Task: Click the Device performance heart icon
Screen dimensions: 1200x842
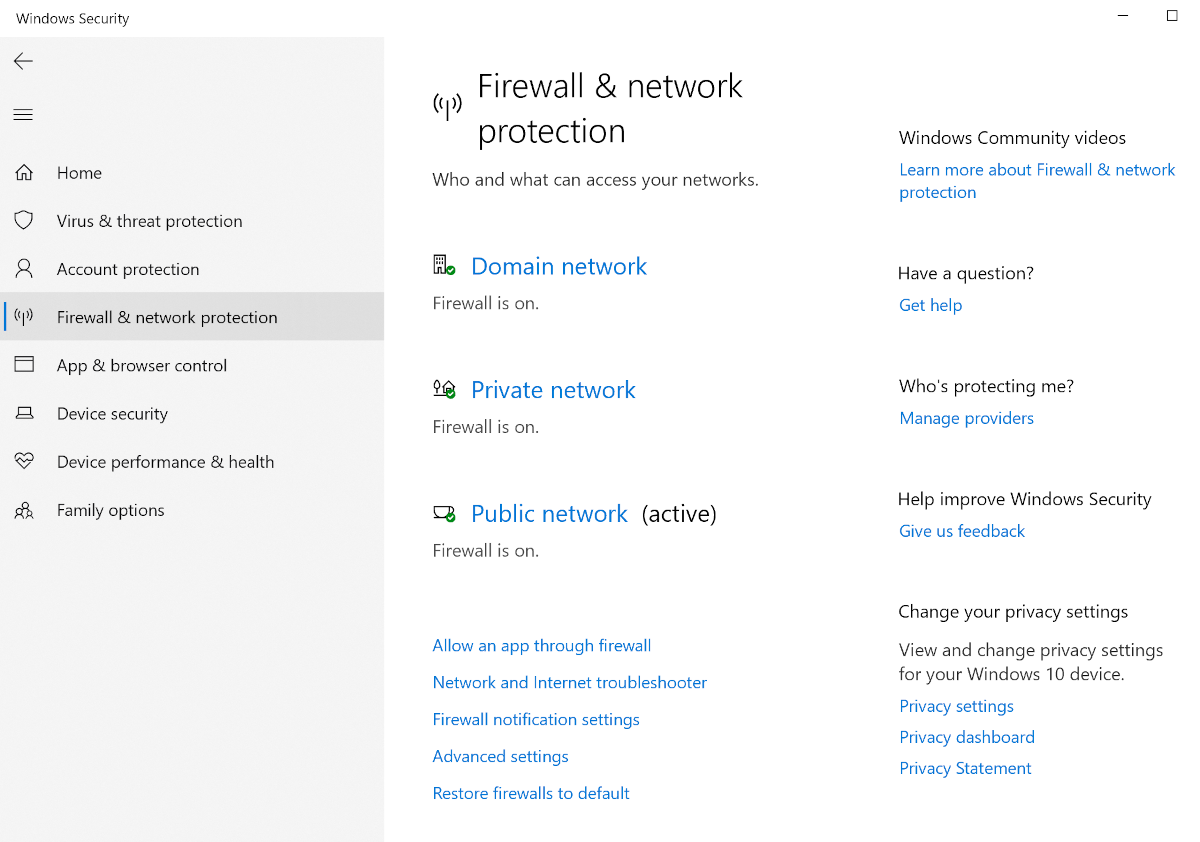Action: (x=24, y=461)
